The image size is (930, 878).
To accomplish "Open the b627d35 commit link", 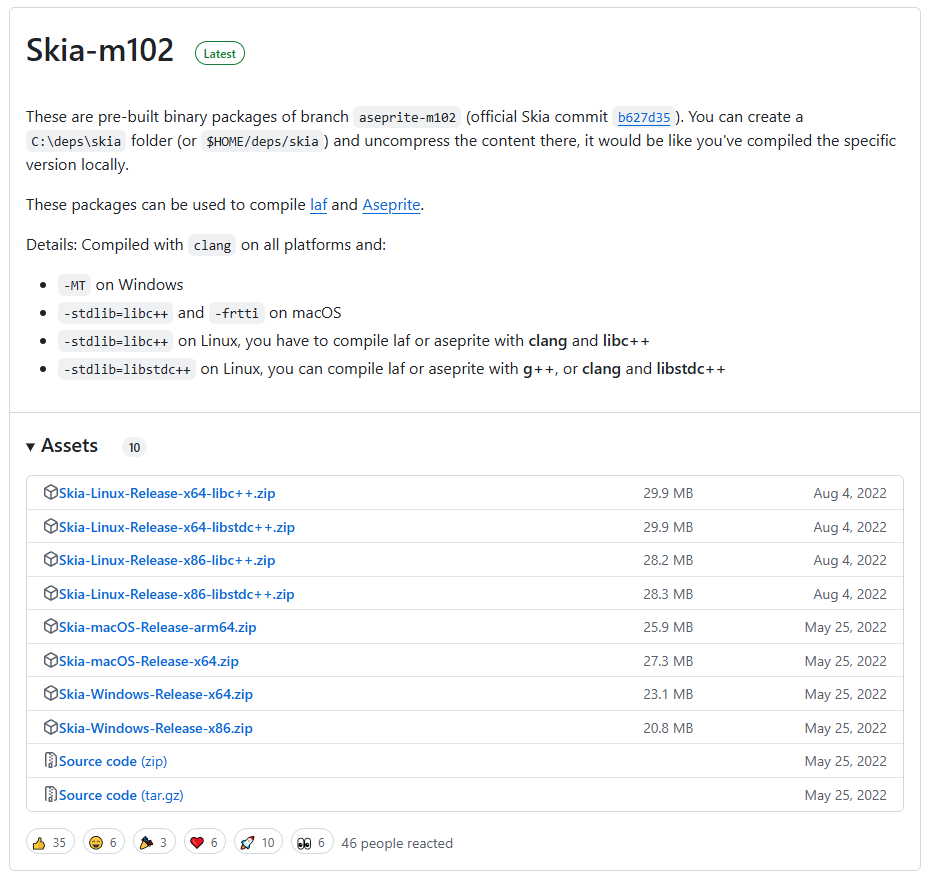I will coord(644,117).
